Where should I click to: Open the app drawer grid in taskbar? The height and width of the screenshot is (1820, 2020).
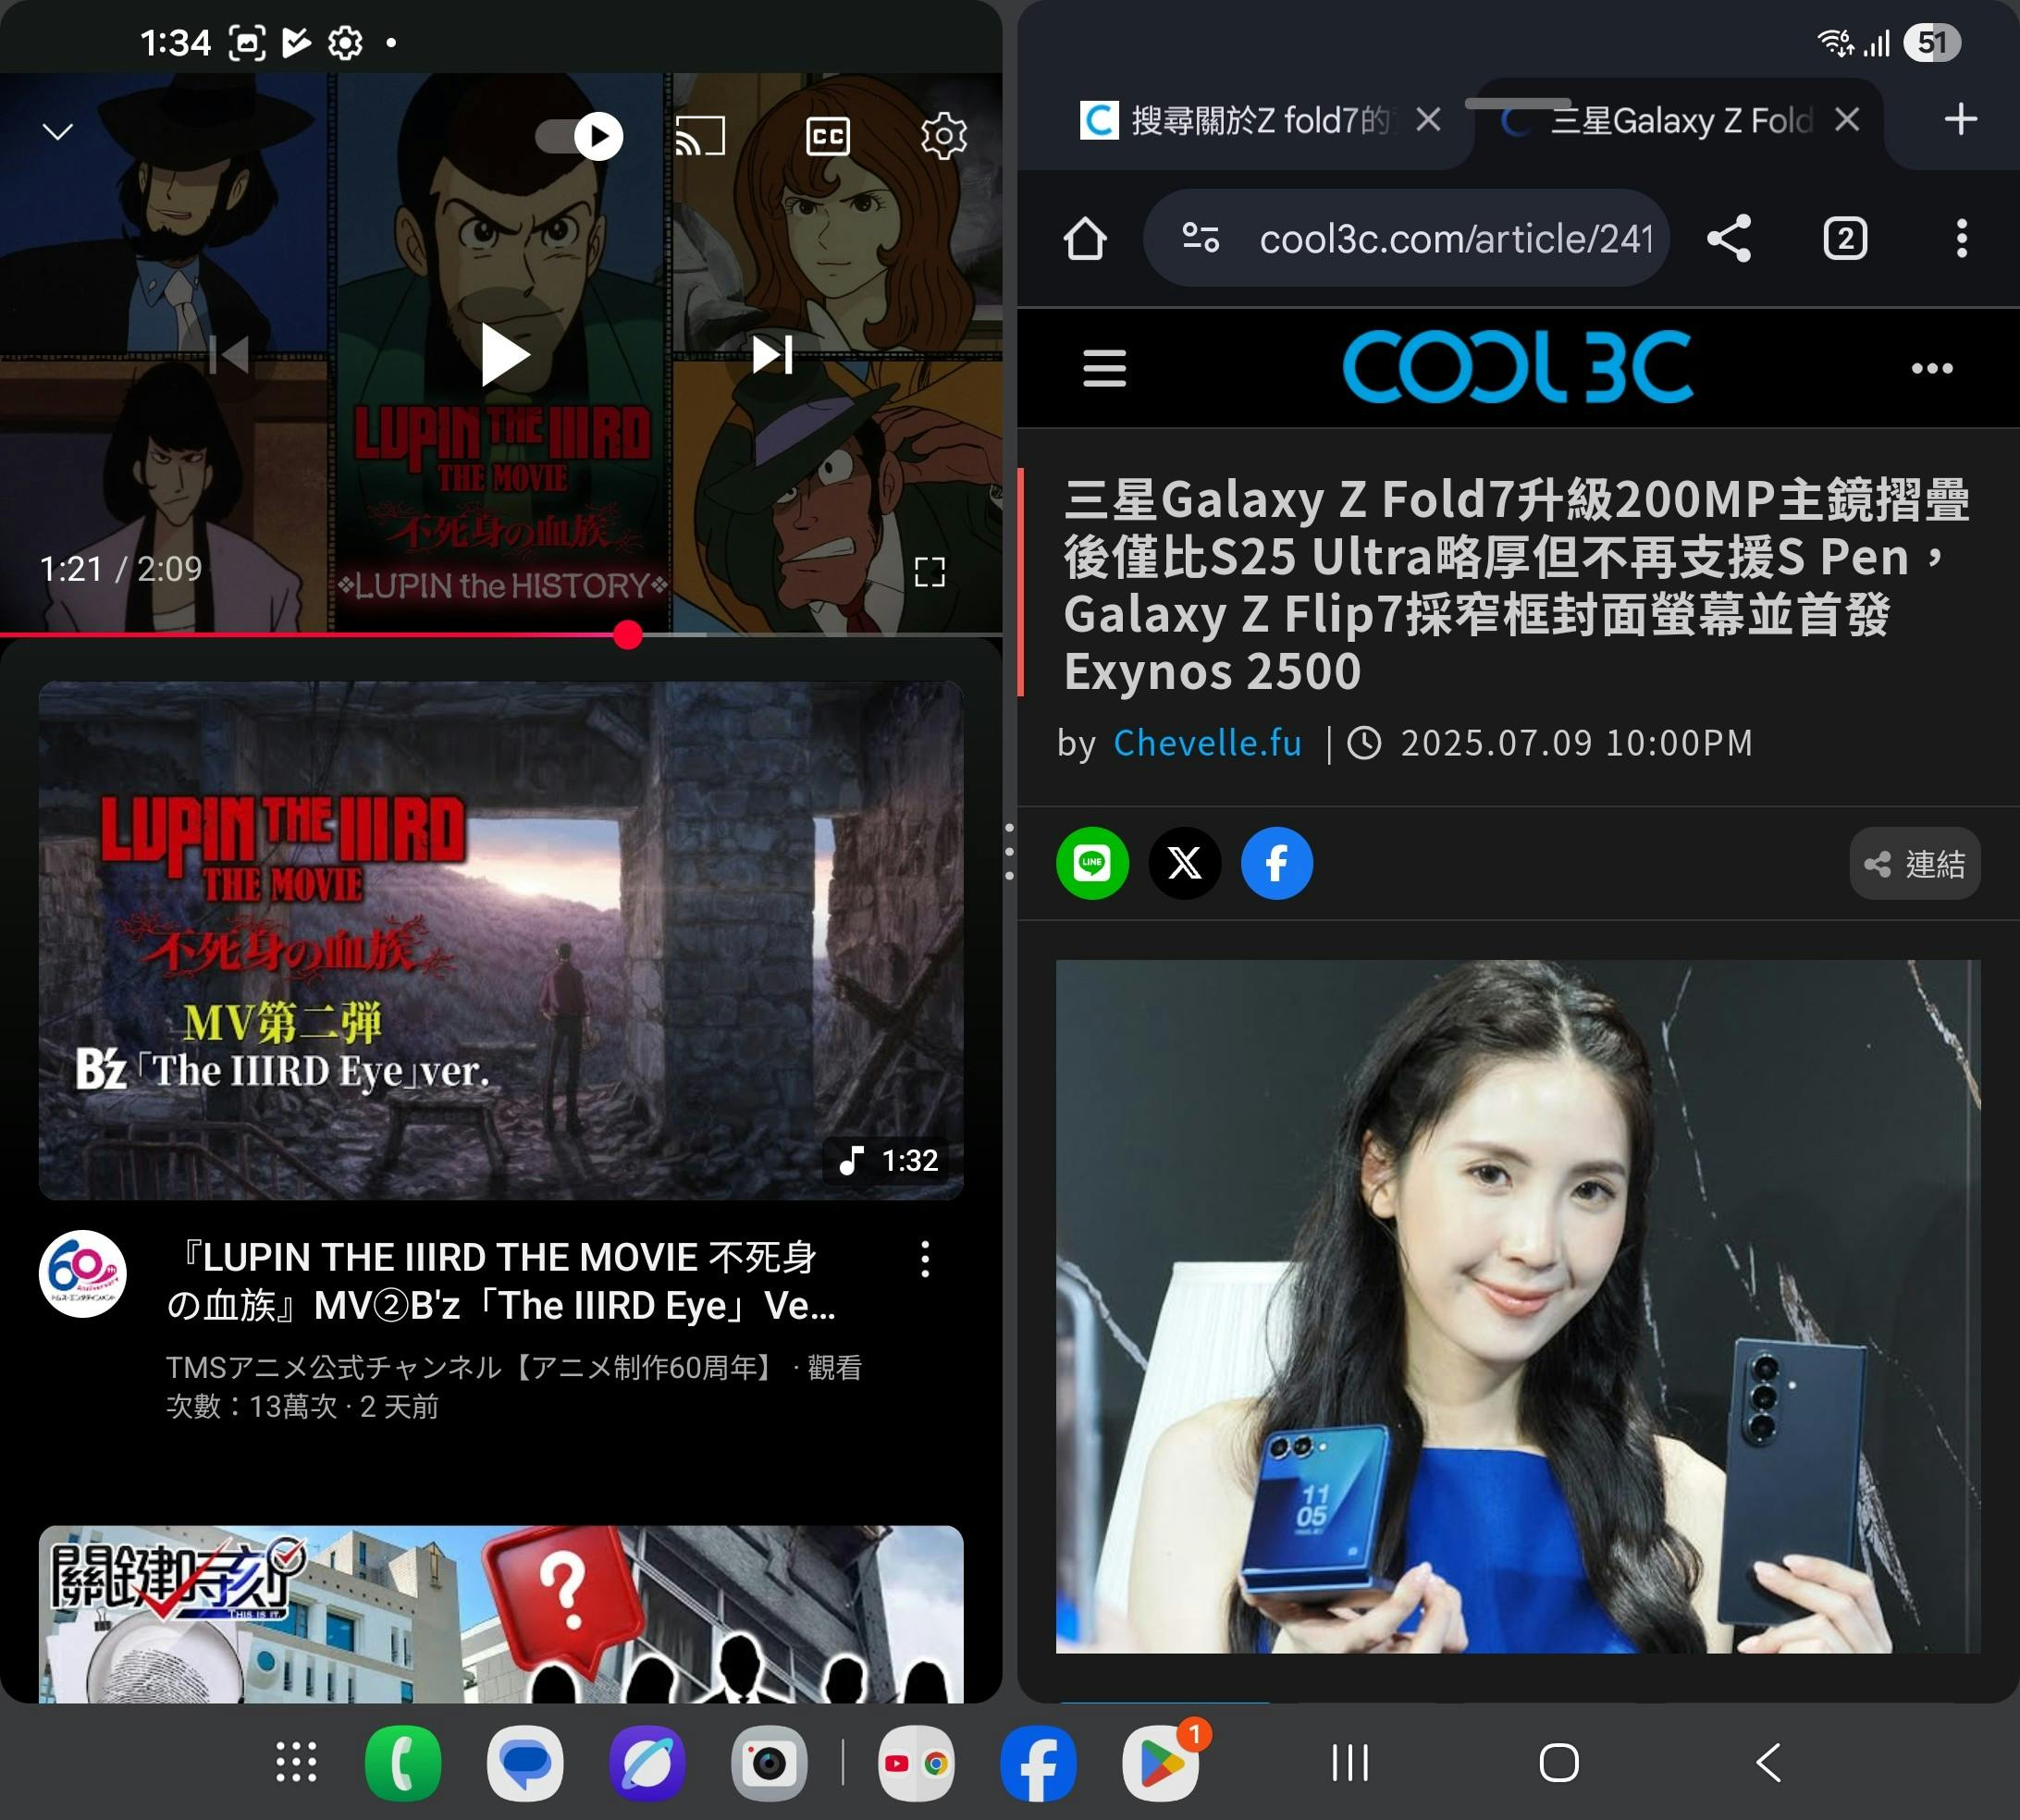tap(296, 1762)
